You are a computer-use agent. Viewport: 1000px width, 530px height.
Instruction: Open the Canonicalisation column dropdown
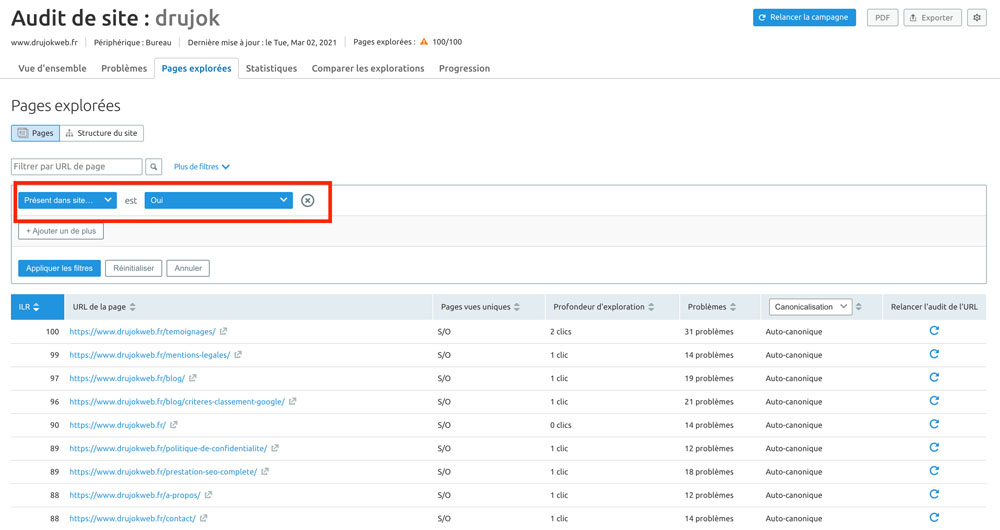pos(811,307)
